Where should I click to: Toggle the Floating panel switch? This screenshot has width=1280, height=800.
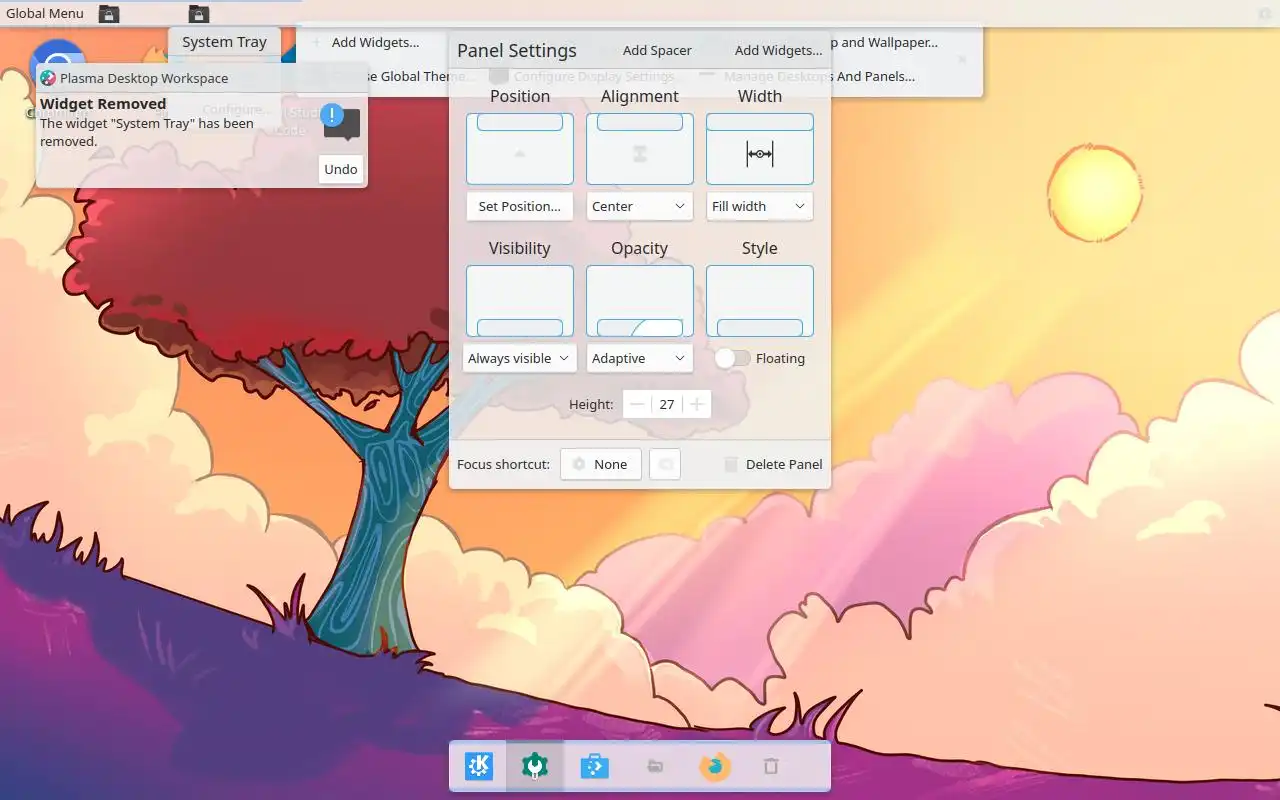click(x=733, y=358)
